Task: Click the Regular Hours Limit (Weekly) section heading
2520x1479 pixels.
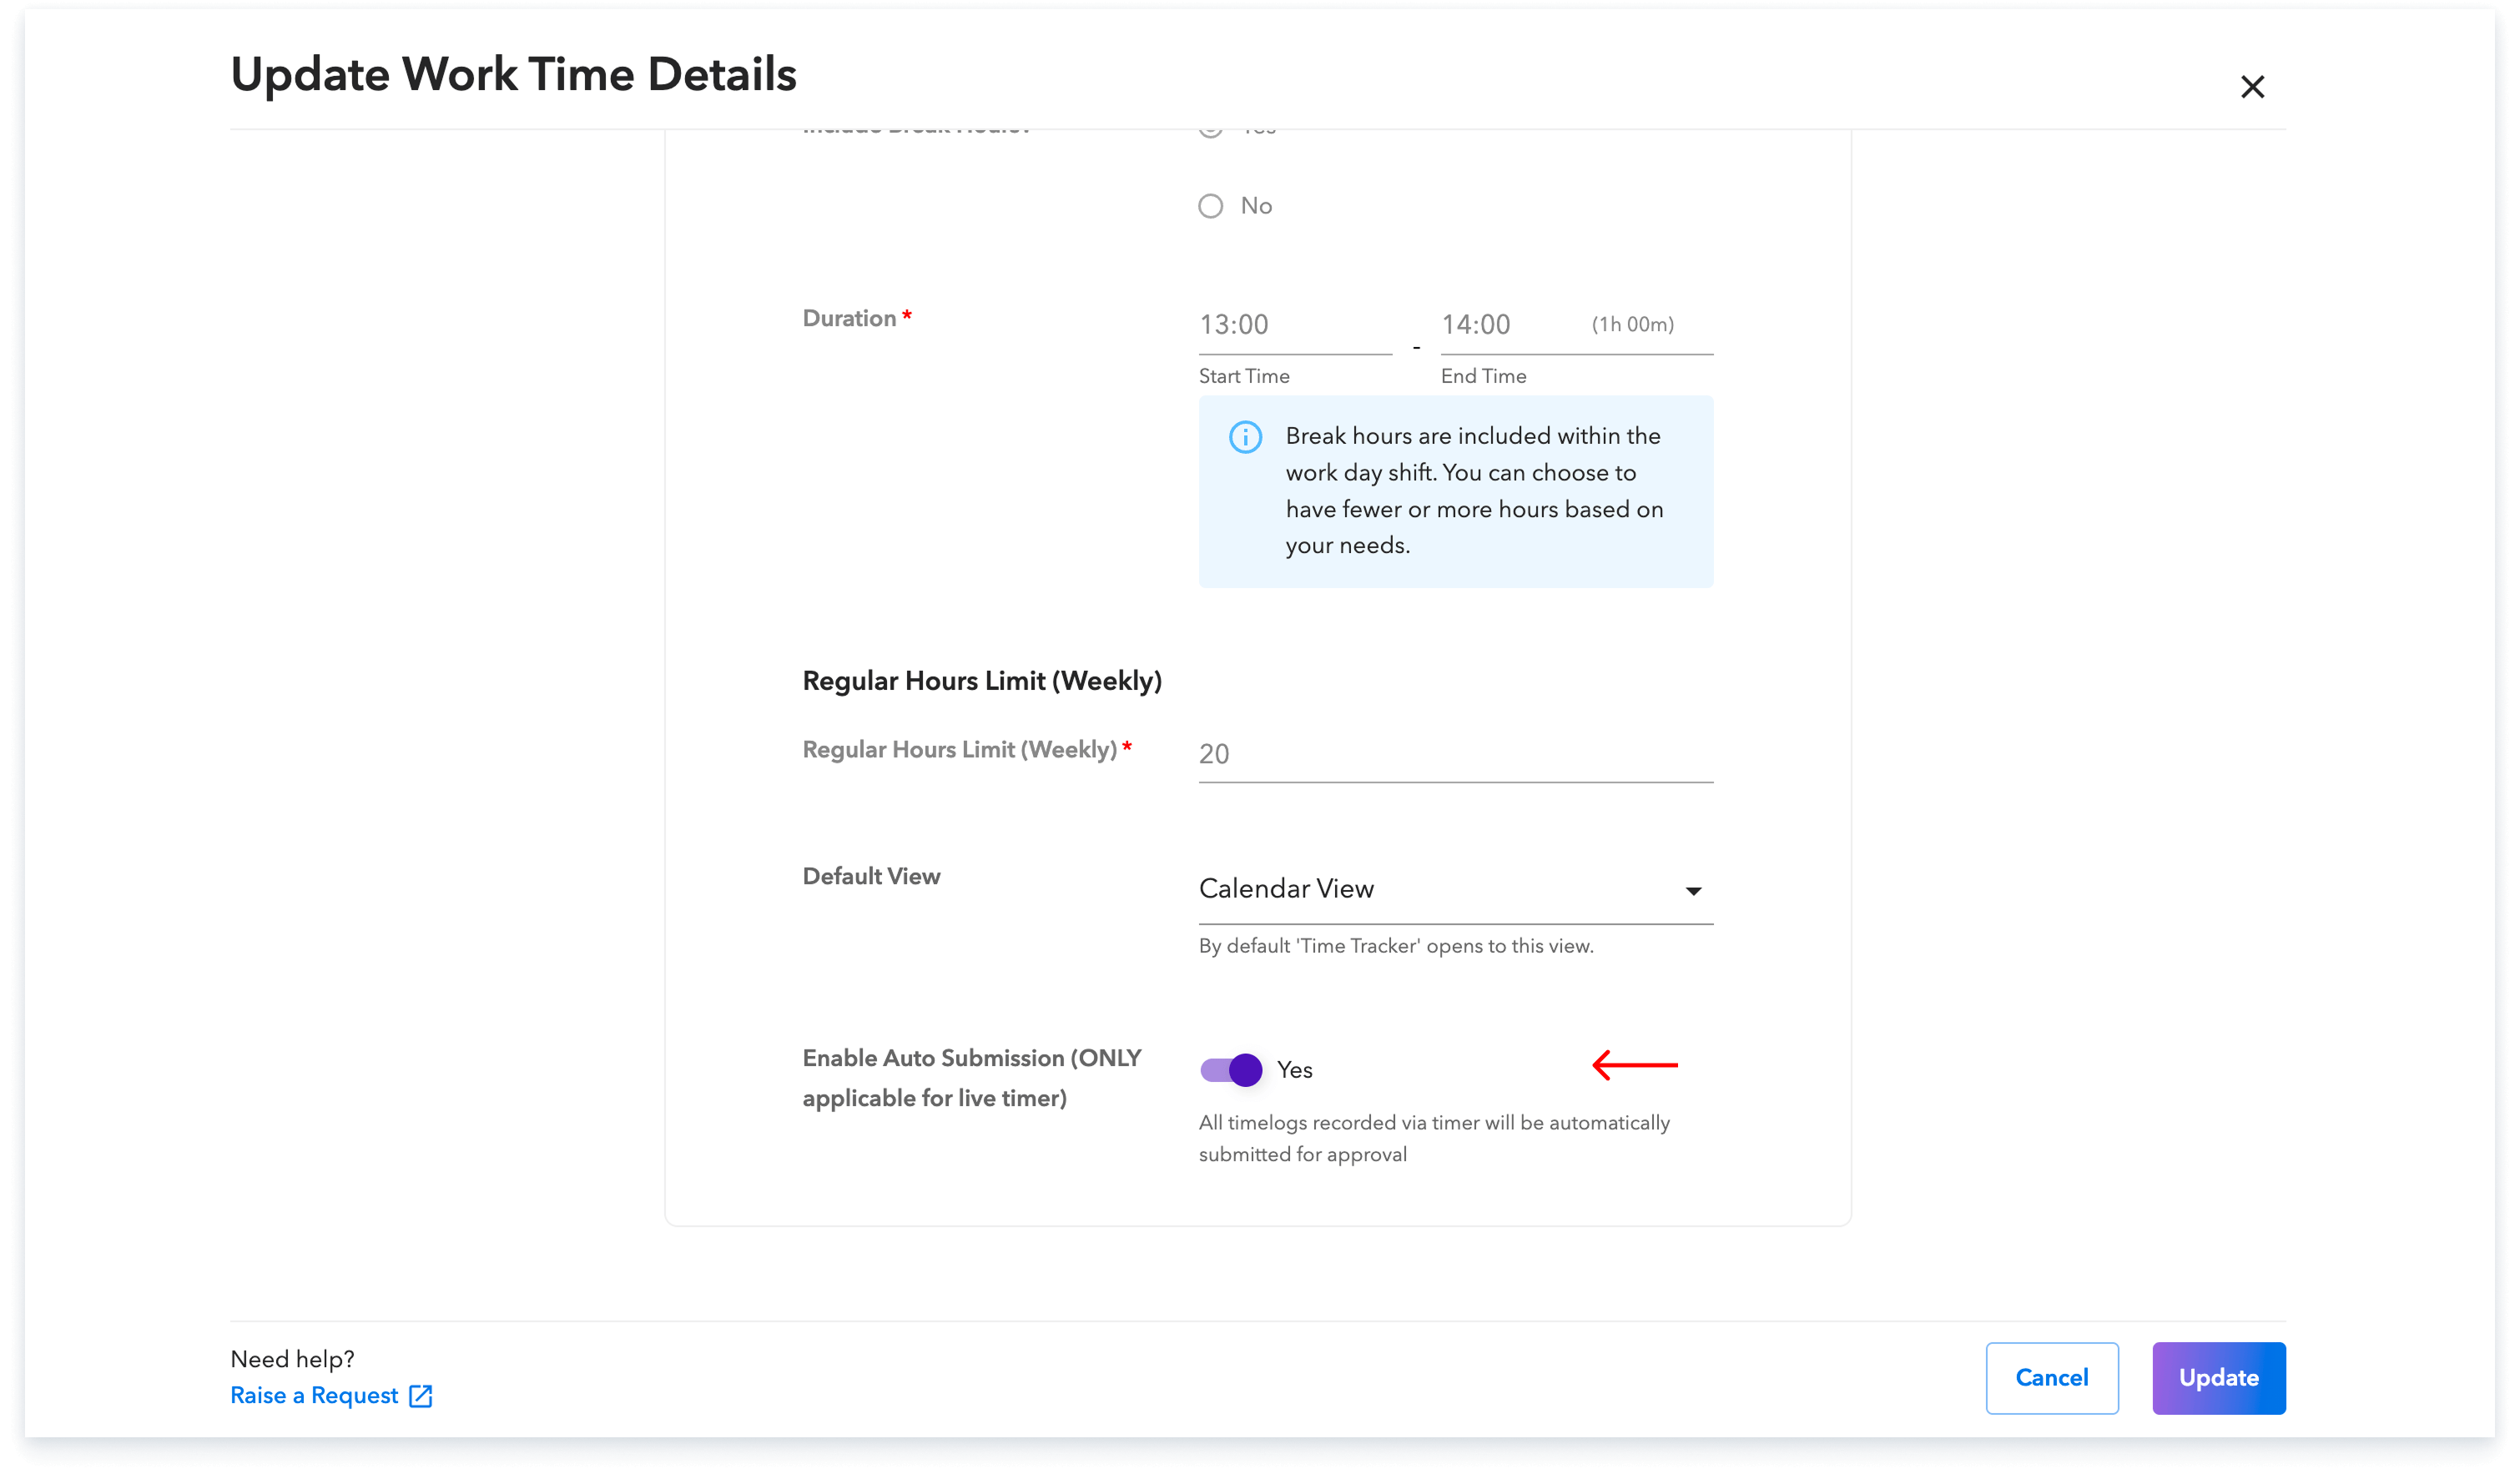Action: coord(981,681)
